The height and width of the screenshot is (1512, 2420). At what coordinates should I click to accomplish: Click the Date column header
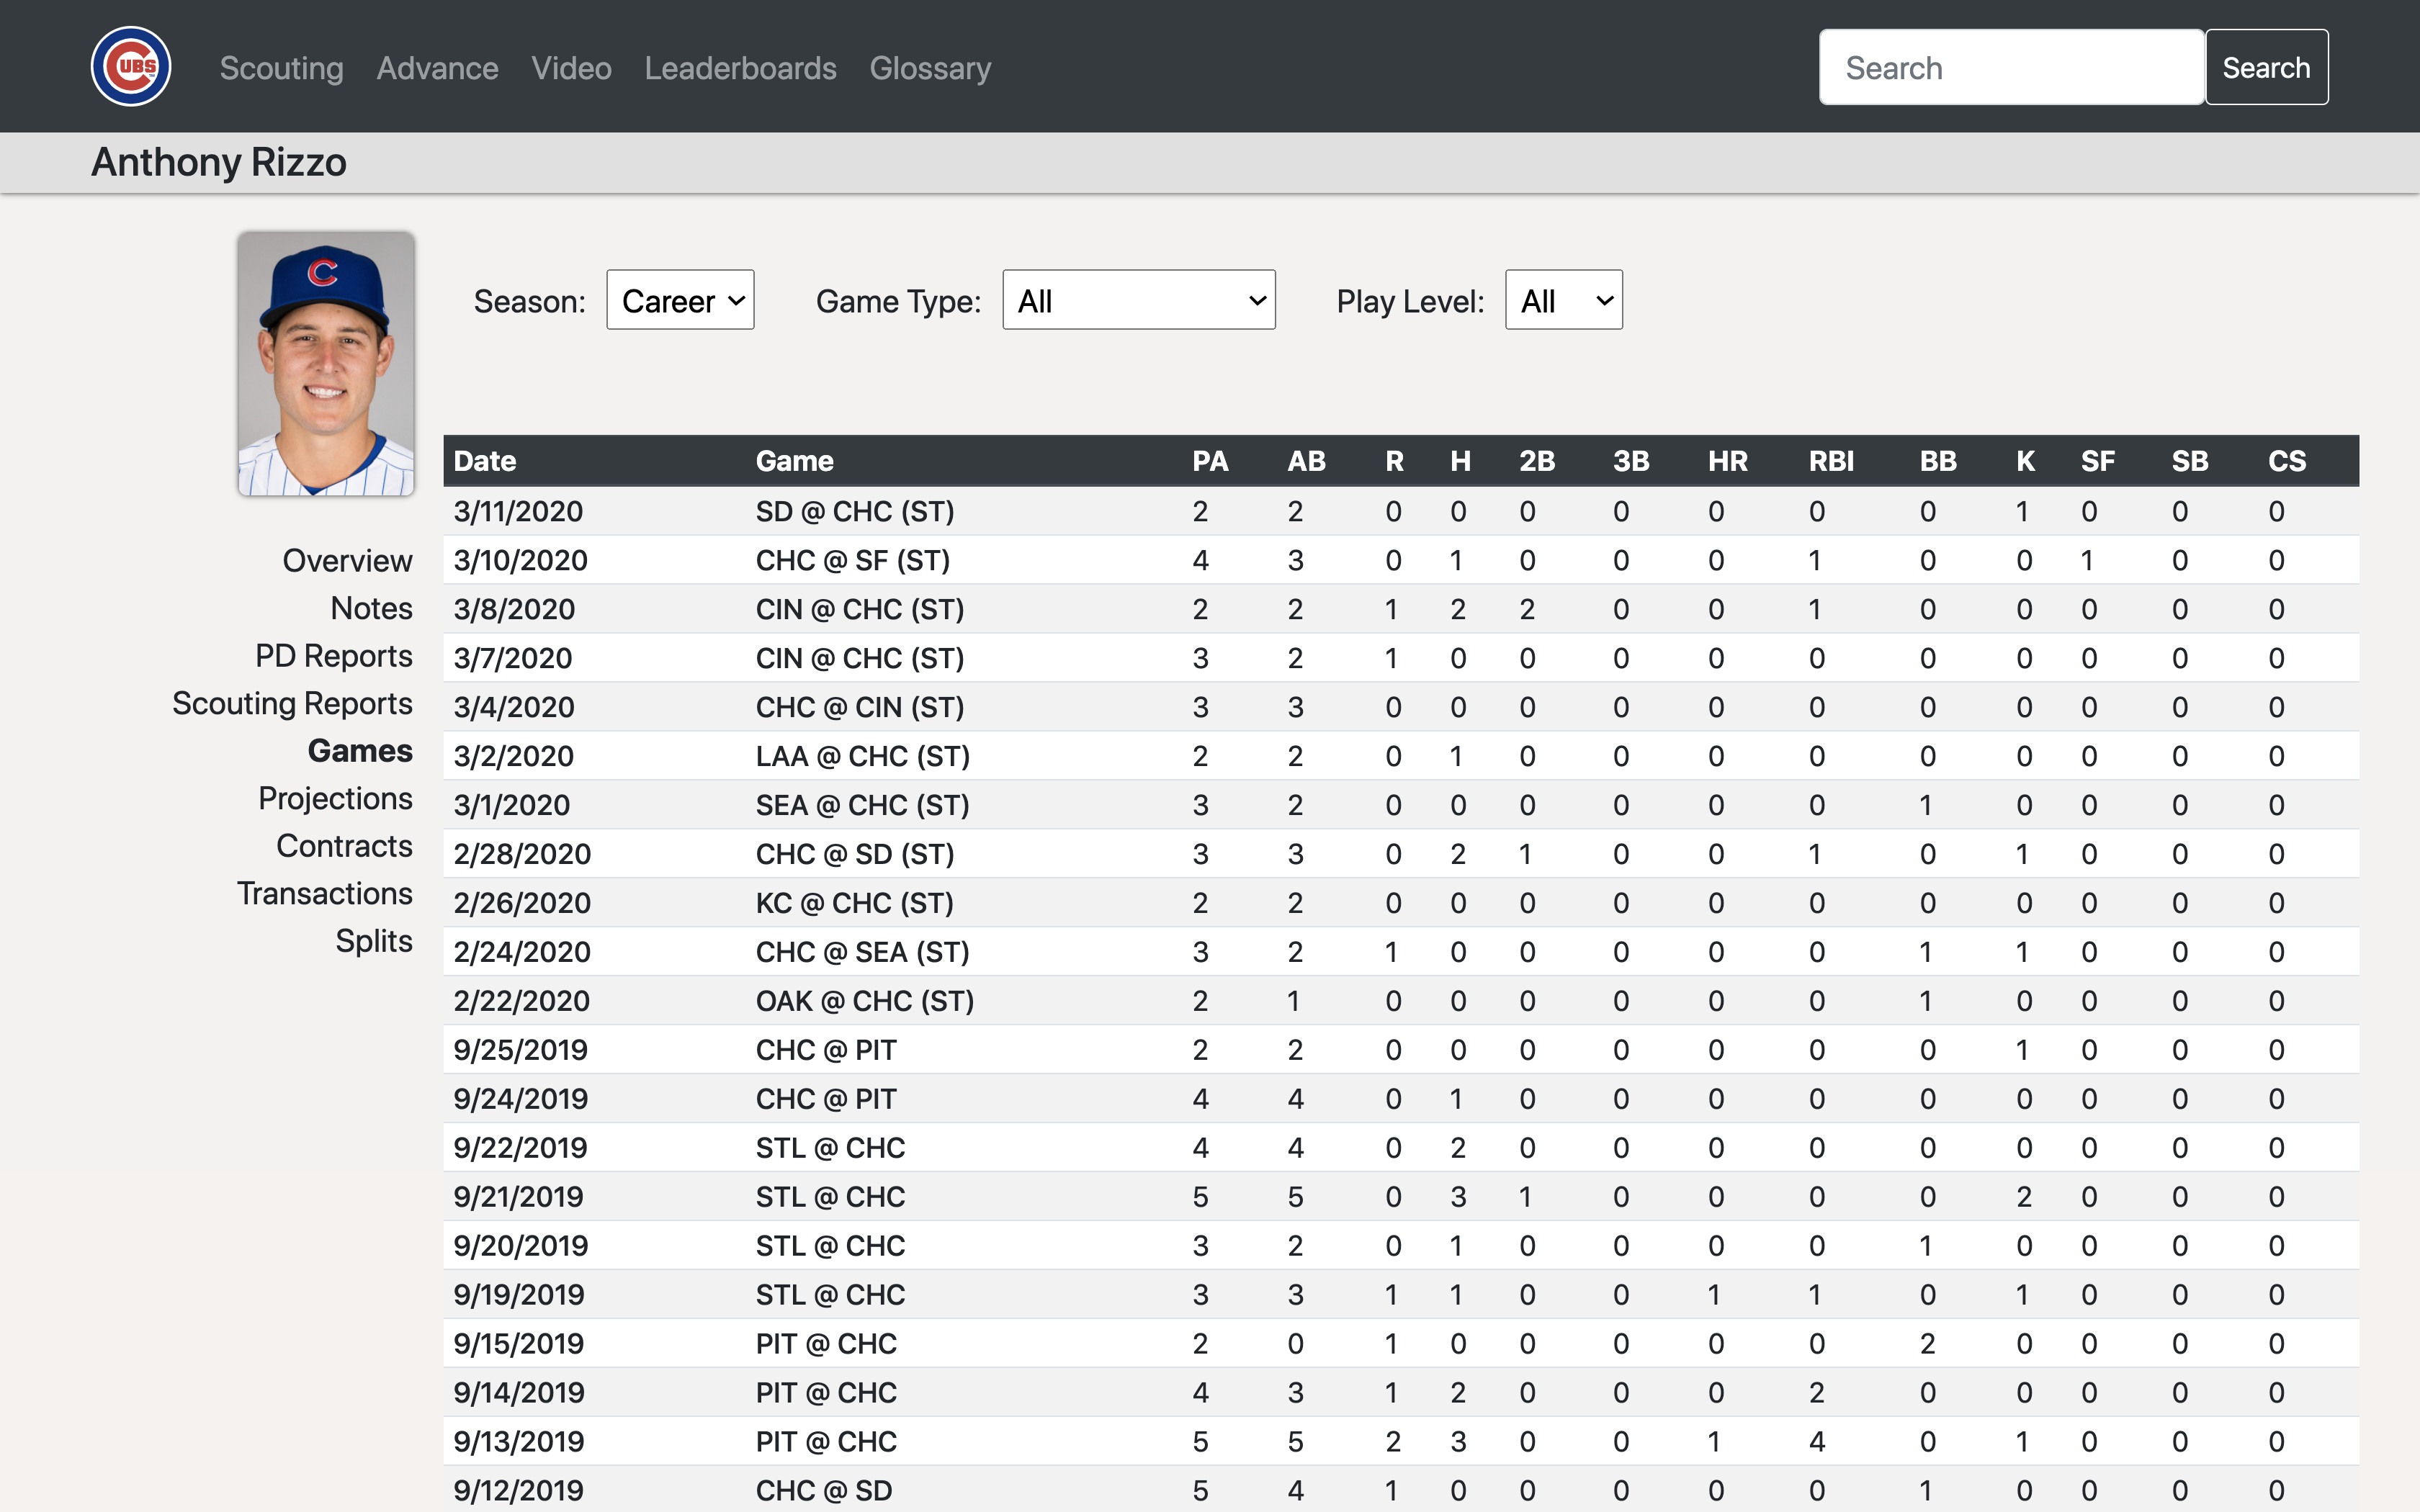coord(485,461)
